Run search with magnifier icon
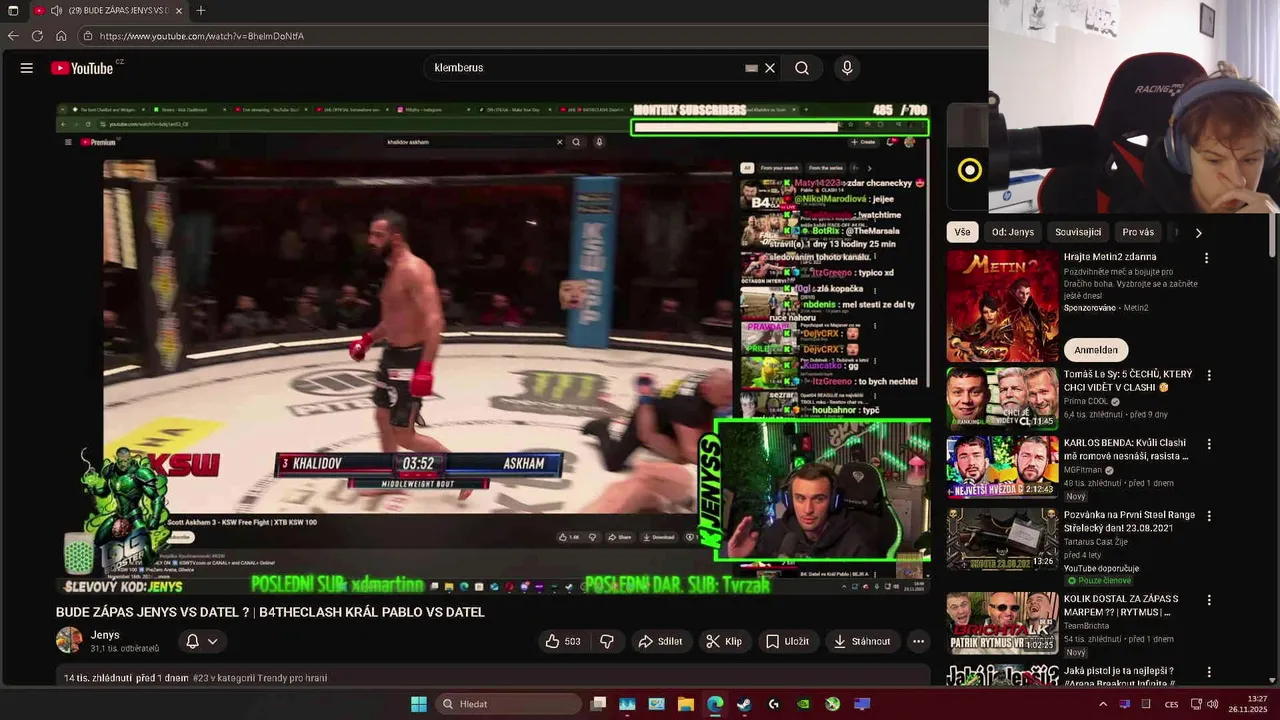 click(802, 68)
